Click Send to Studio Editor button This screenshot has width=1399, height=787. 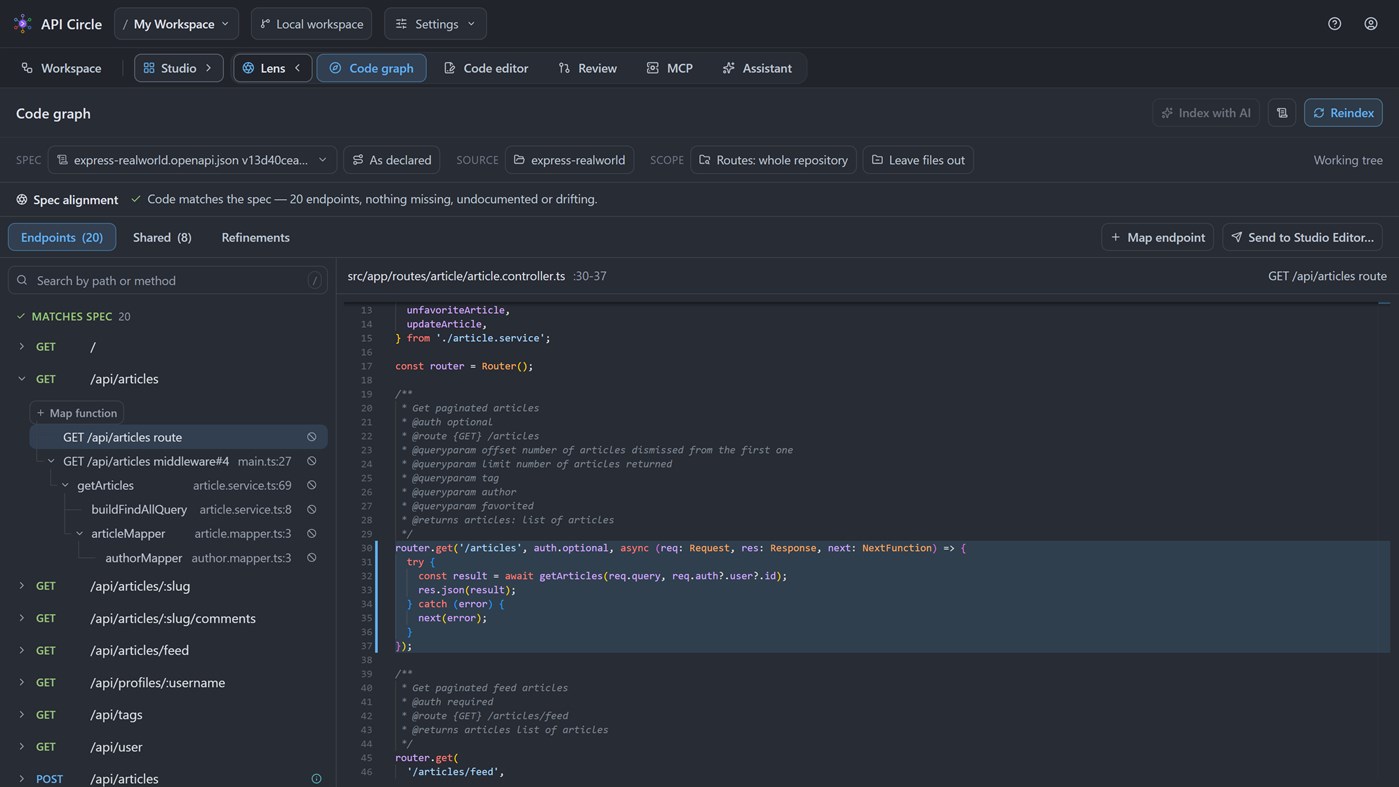tap(1302, 237)
